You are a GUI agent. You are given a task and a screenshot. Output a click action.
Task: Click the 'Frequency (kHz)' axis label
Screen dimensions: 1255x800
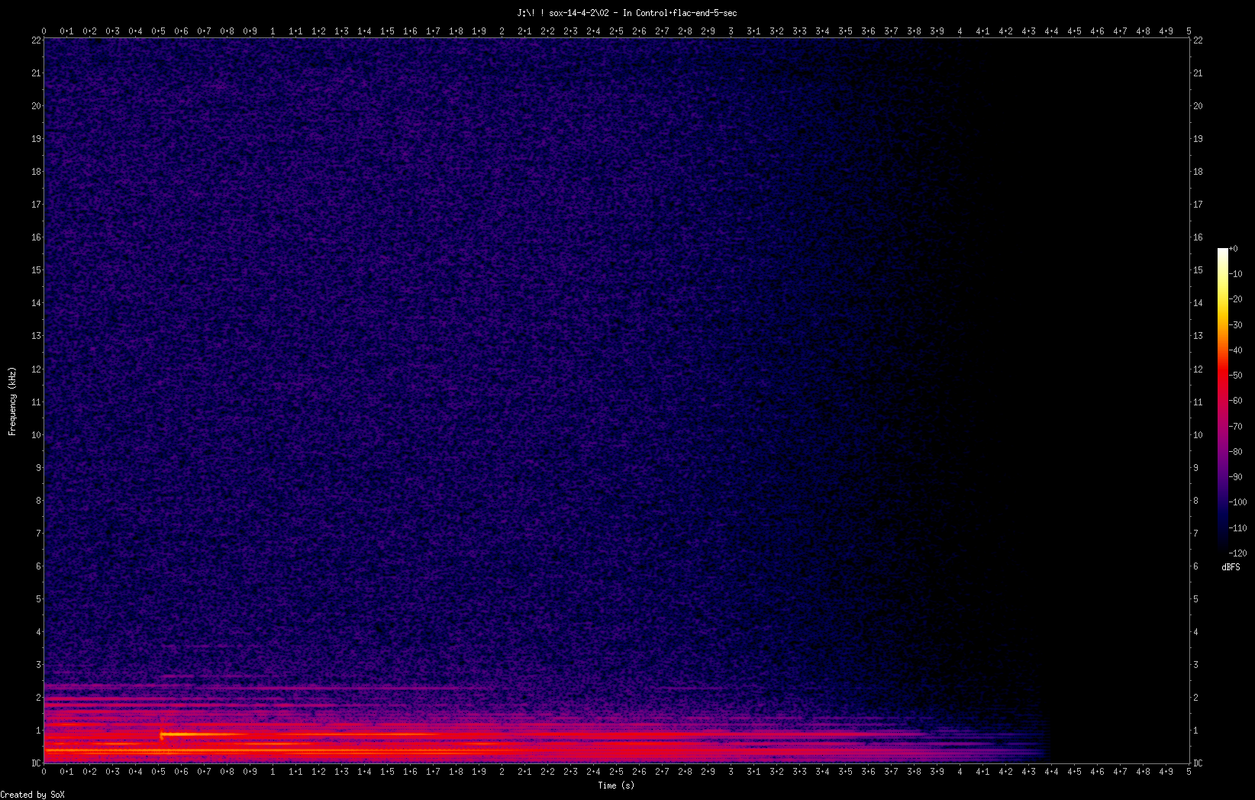coord(12,401)
